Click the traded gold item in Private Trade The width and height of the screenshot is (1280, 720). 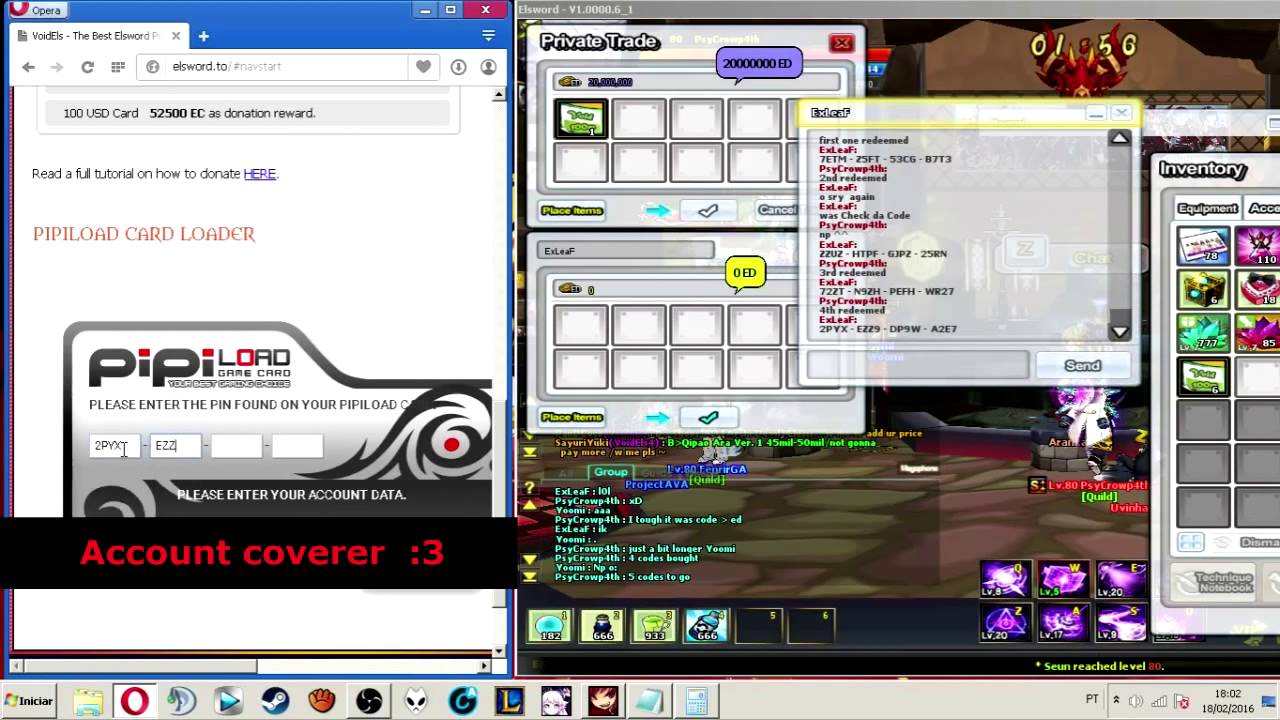click(581, 120)
